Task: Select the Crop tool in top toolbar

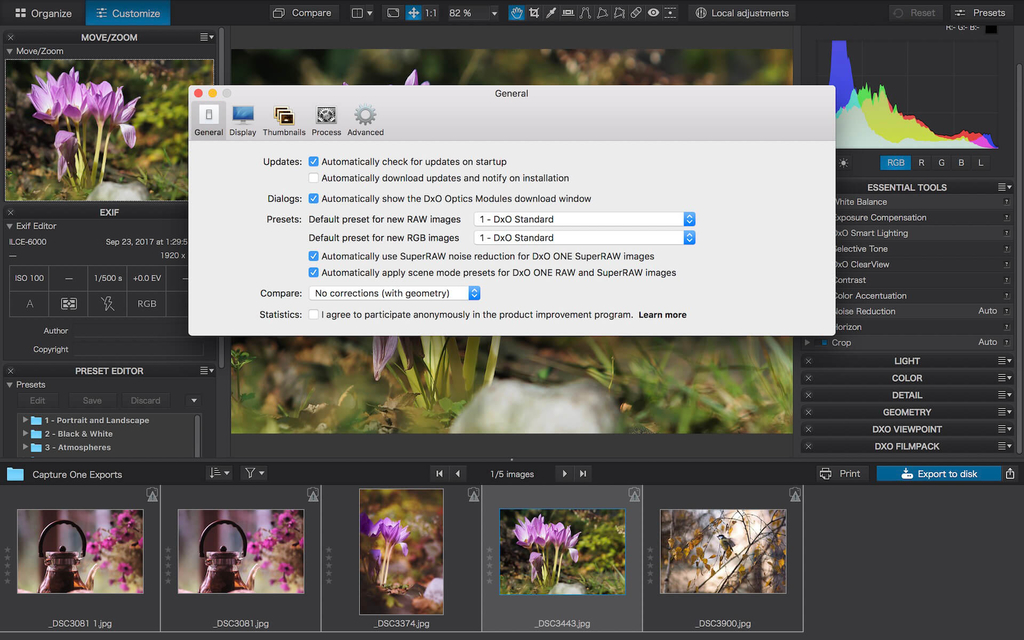Action: pos(534,13)
